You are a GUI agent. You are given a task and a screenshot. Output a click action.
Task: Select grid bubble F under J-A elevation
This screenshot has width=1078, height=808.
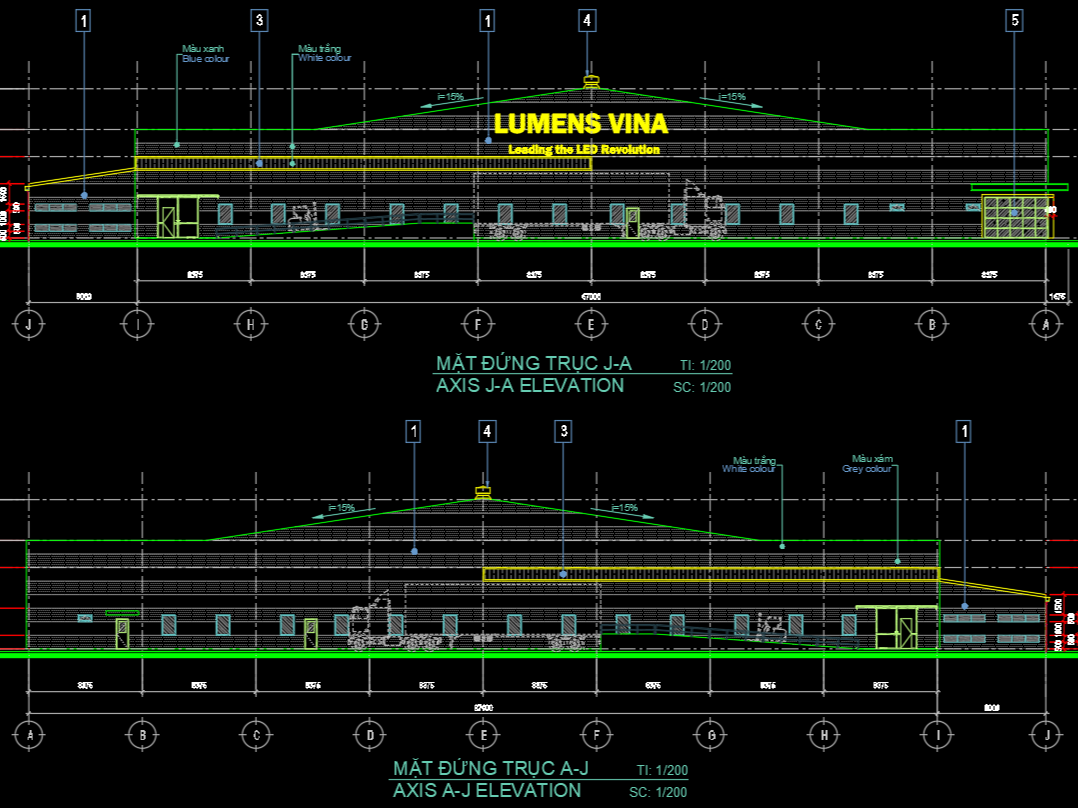[x=478, y=324]
